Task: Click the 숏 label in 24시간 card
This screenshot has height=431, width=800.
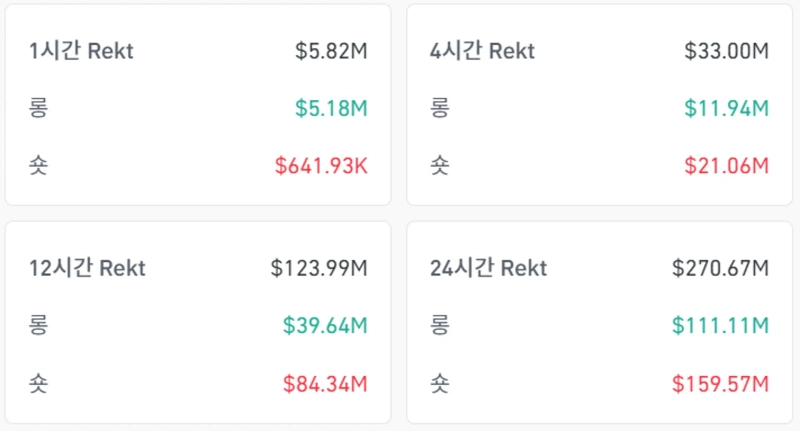Action: (439, 383)
